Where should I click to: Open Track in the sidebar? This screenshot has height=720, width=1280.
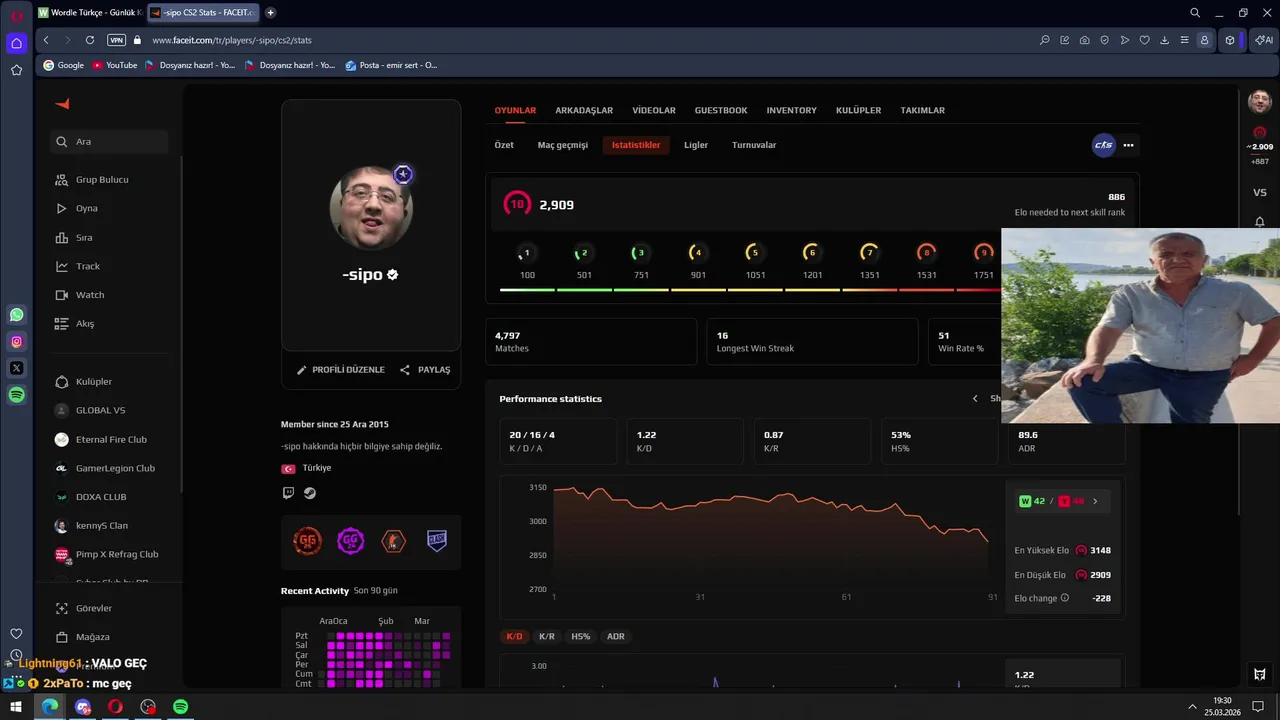[88, 266]
